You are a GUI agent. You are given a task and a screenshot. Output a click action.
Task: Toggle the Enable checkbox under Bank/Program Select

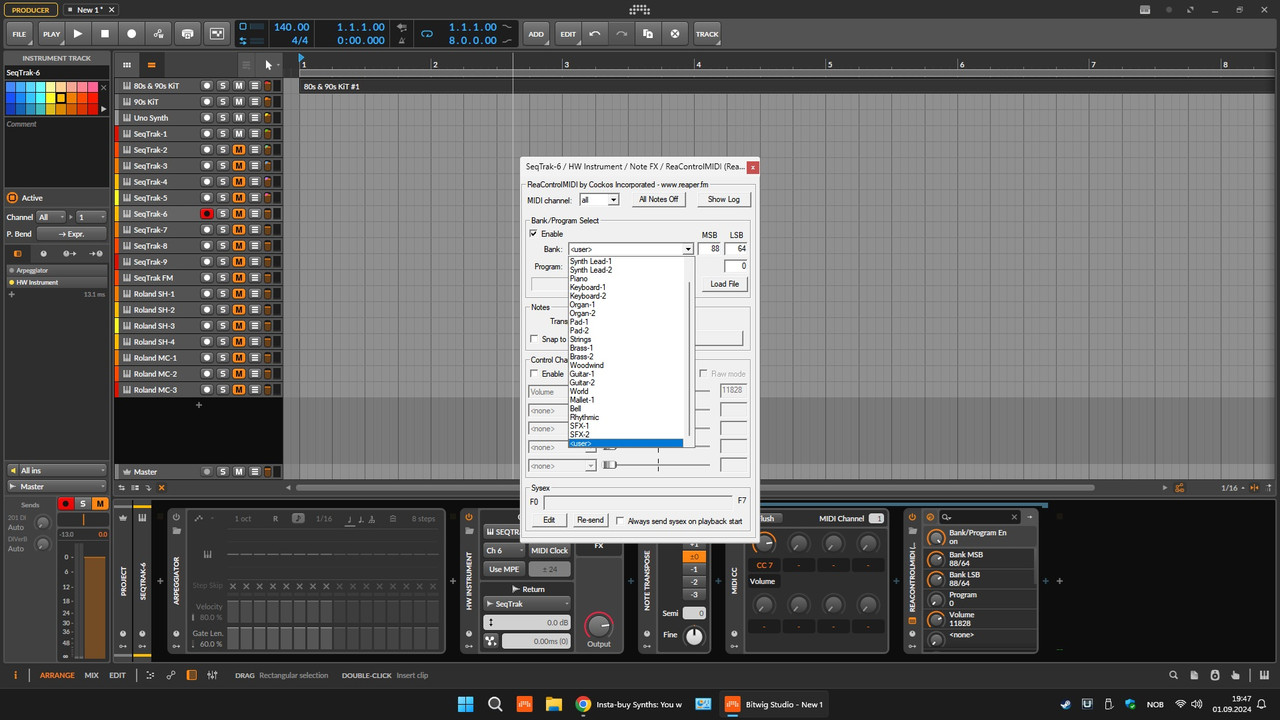(x=533, y=233)
